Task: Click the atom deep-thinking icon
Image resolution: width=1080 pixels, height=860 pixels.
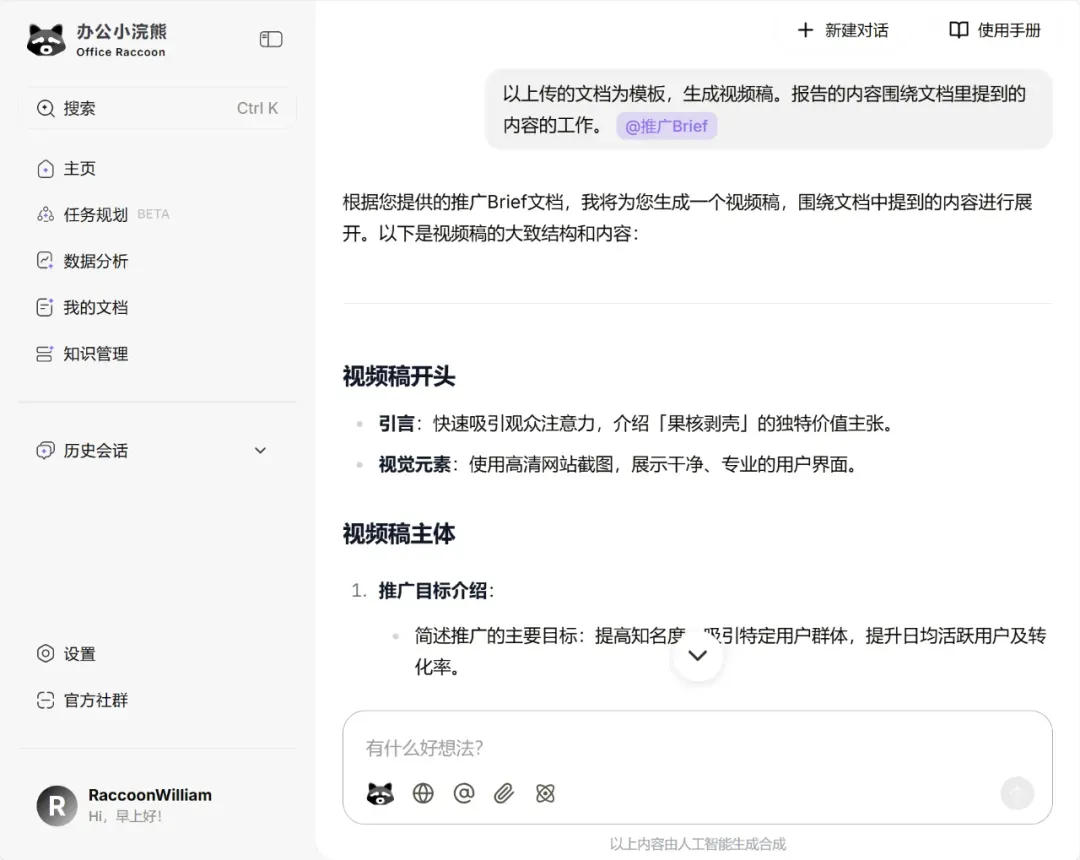Action: coord(545,793)
